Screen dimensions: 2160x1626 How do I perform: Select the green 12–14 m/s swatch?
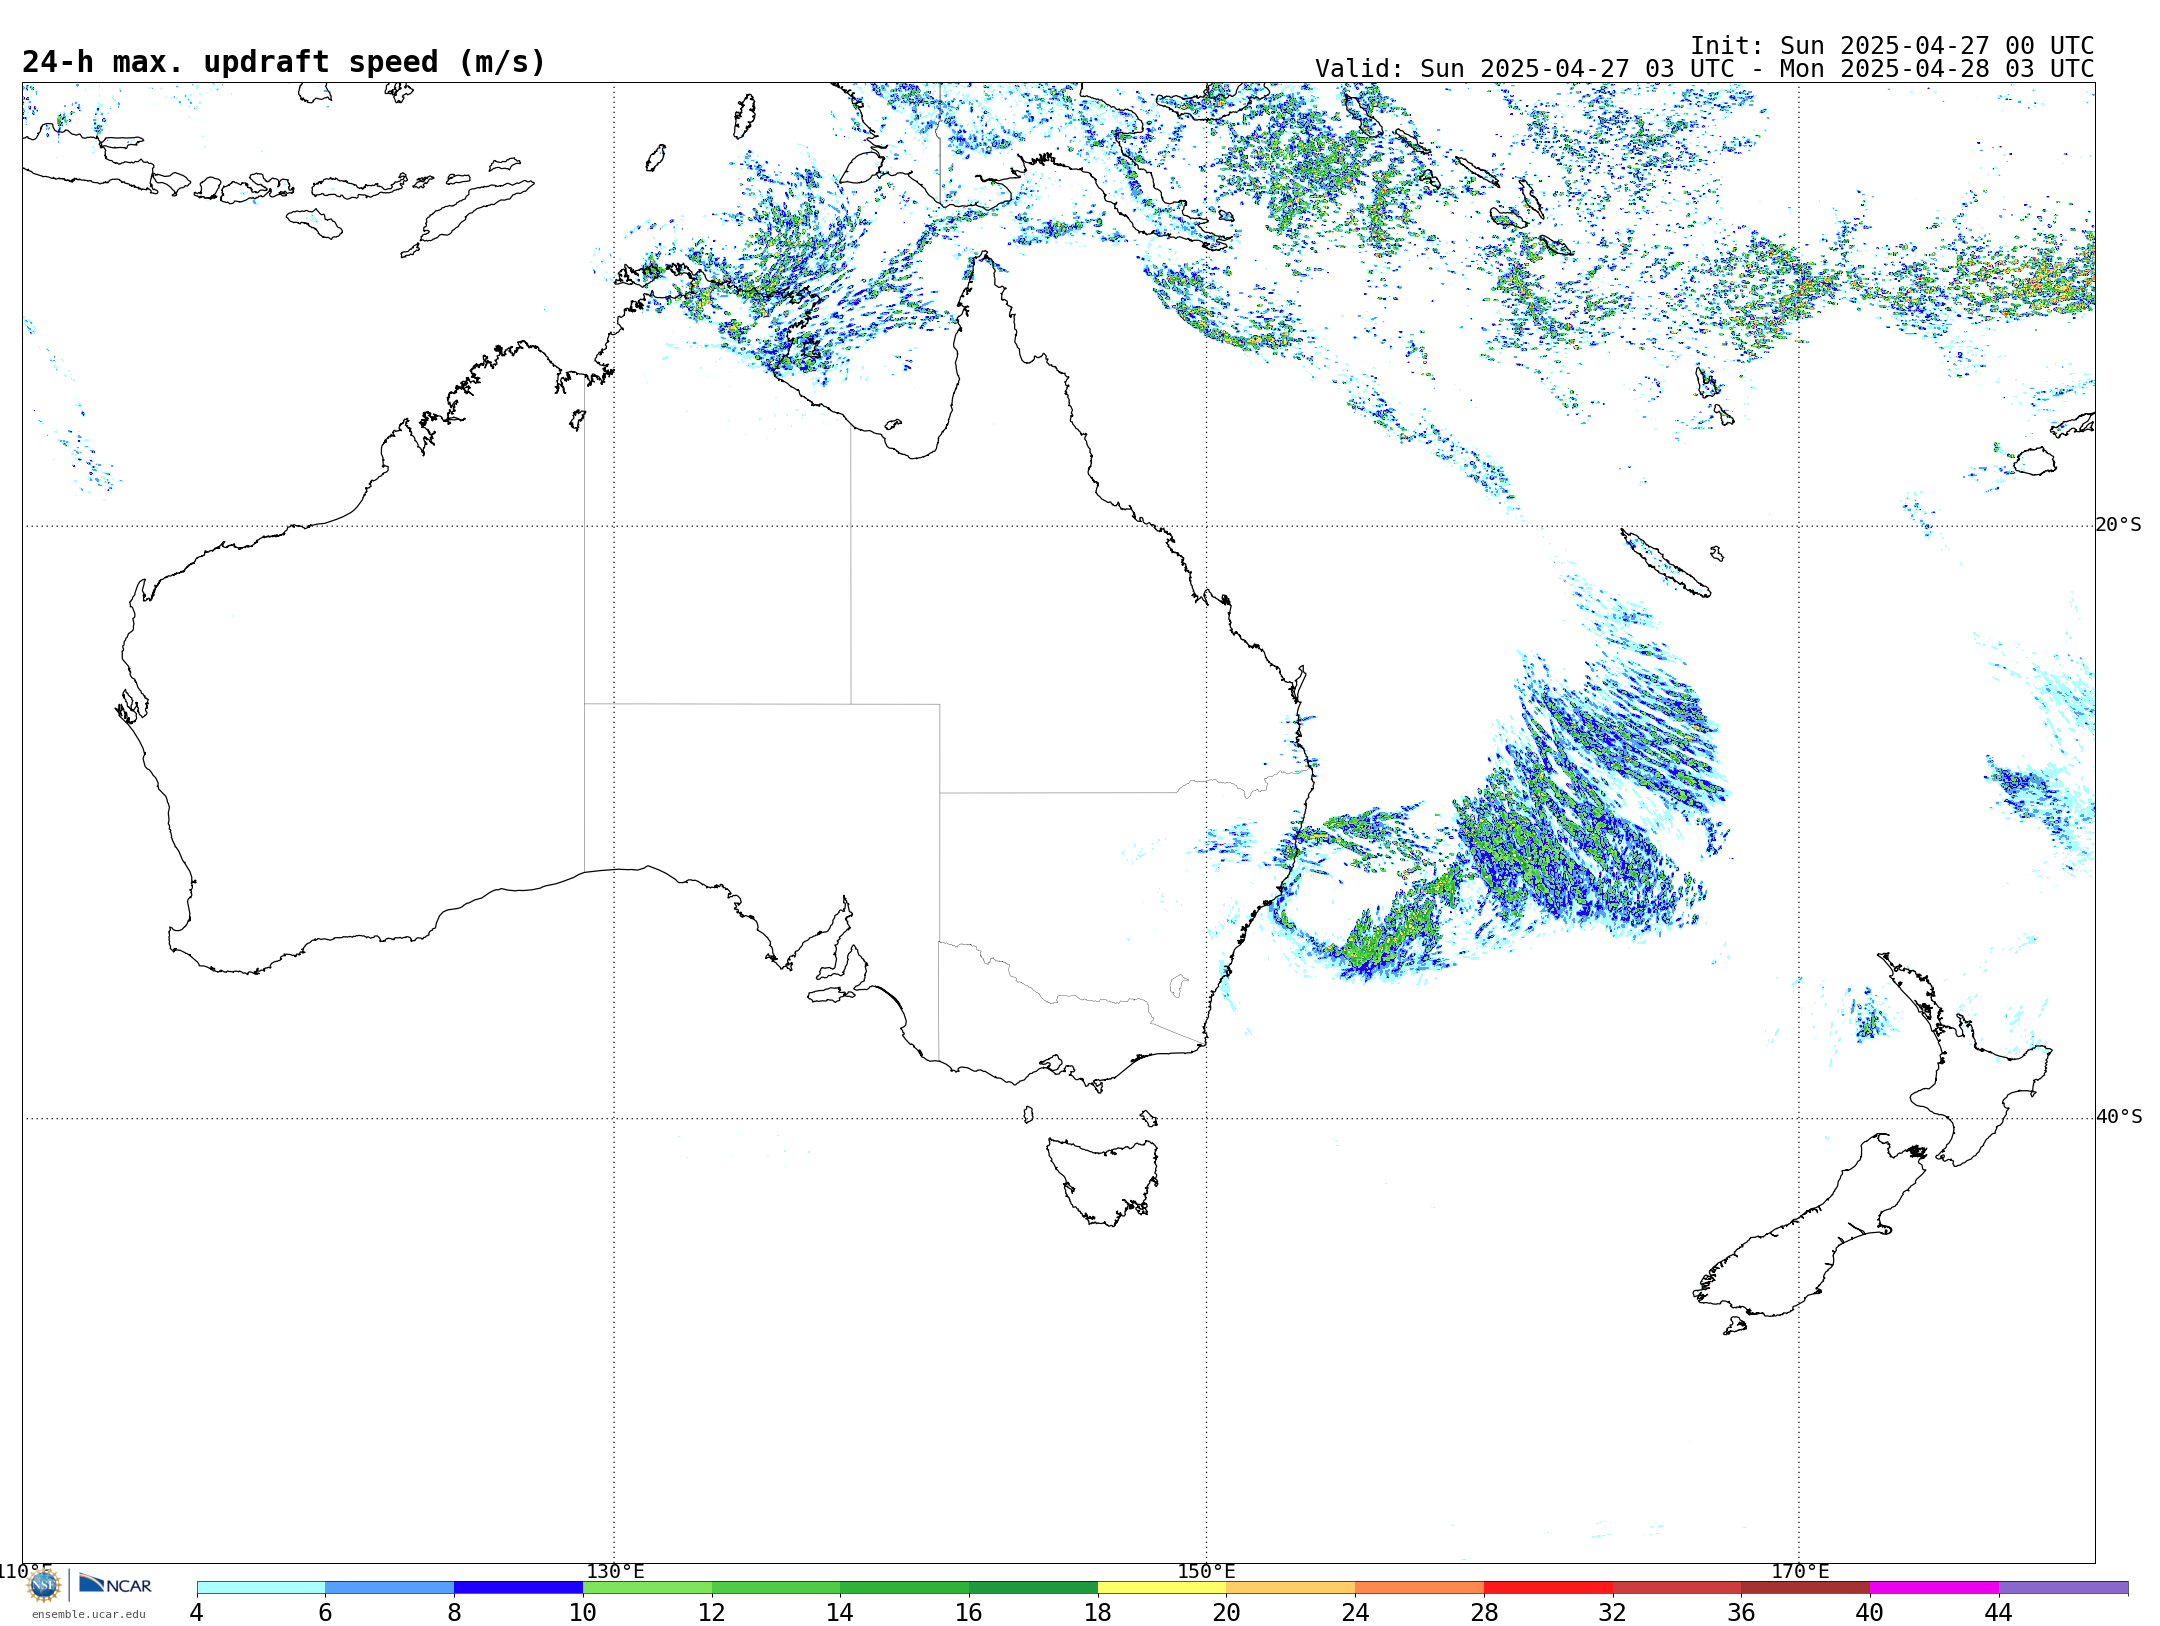click(776, 1588)
